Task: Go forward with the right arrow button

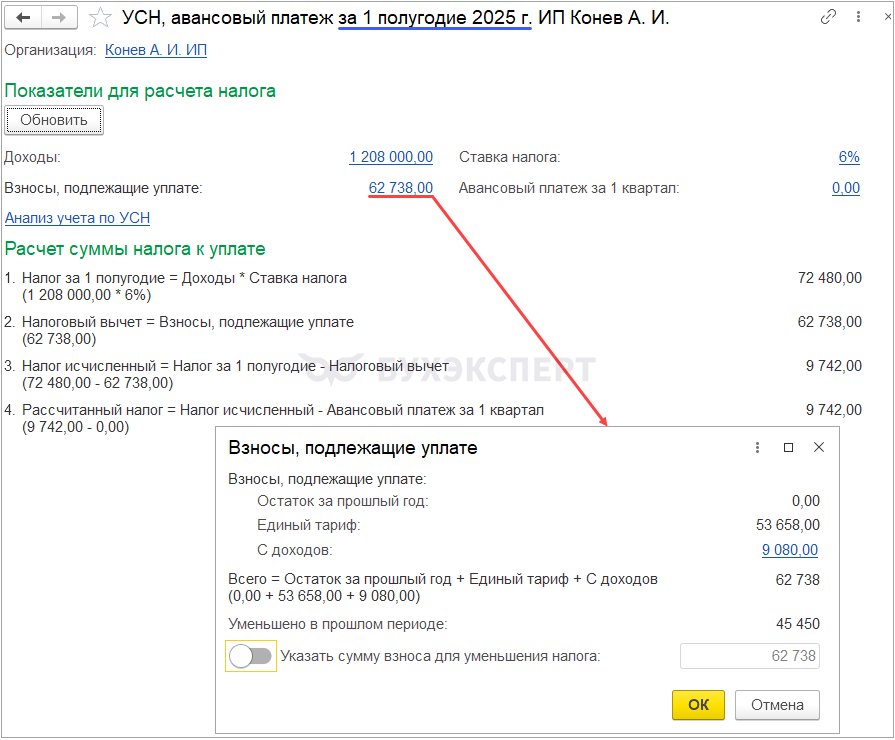Action: [x=59, y=18]
